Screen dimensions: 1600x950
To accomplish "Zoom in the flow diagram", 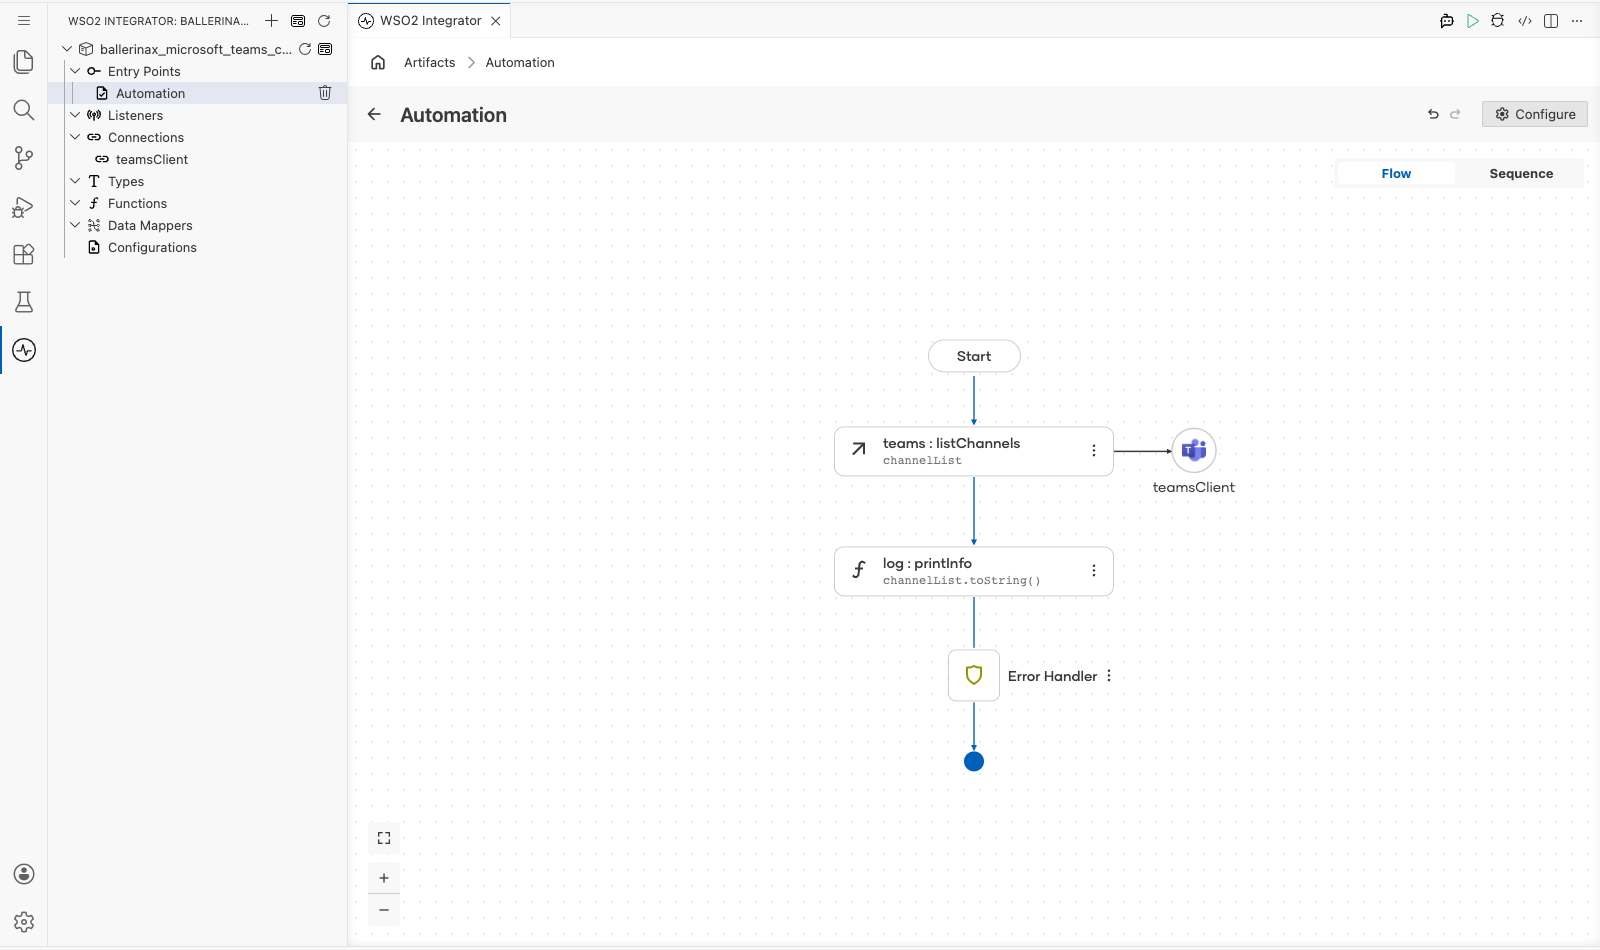I will 384,878.
